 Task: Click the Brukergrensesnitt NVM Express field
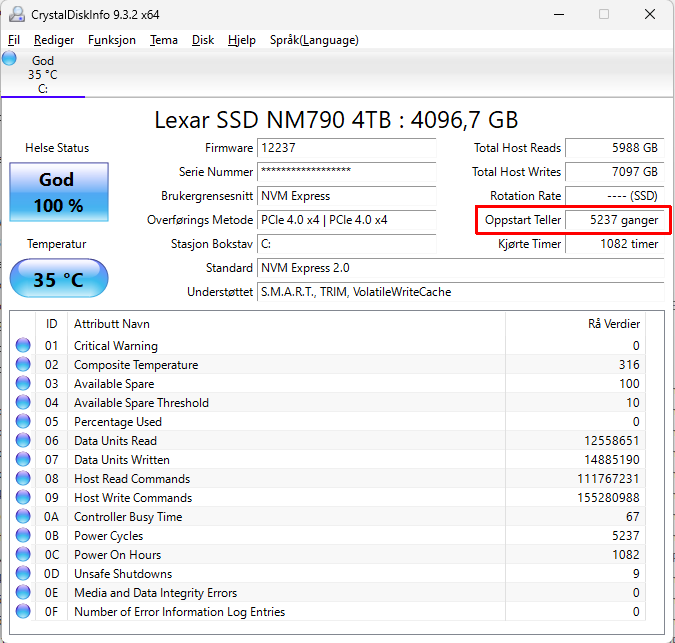click(x=347, y=196)
